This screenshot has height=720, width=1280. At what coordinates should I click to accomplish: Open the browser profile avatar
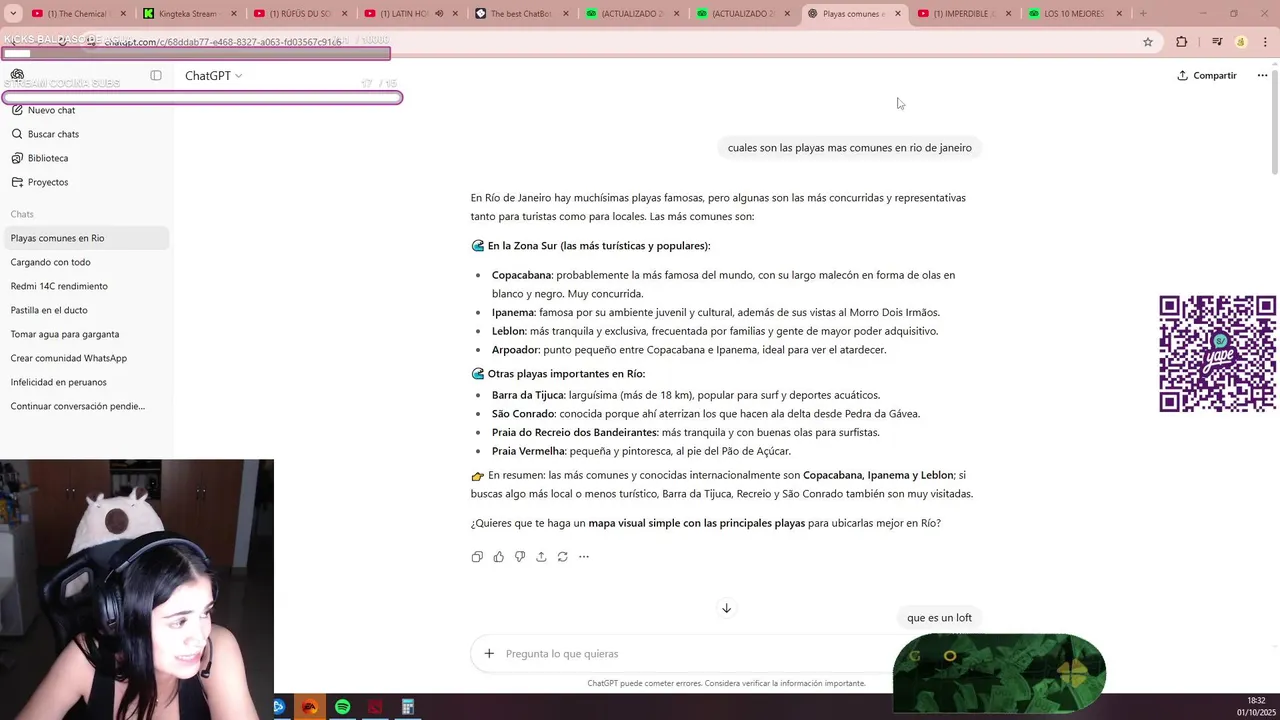[x=1241, y=42]
